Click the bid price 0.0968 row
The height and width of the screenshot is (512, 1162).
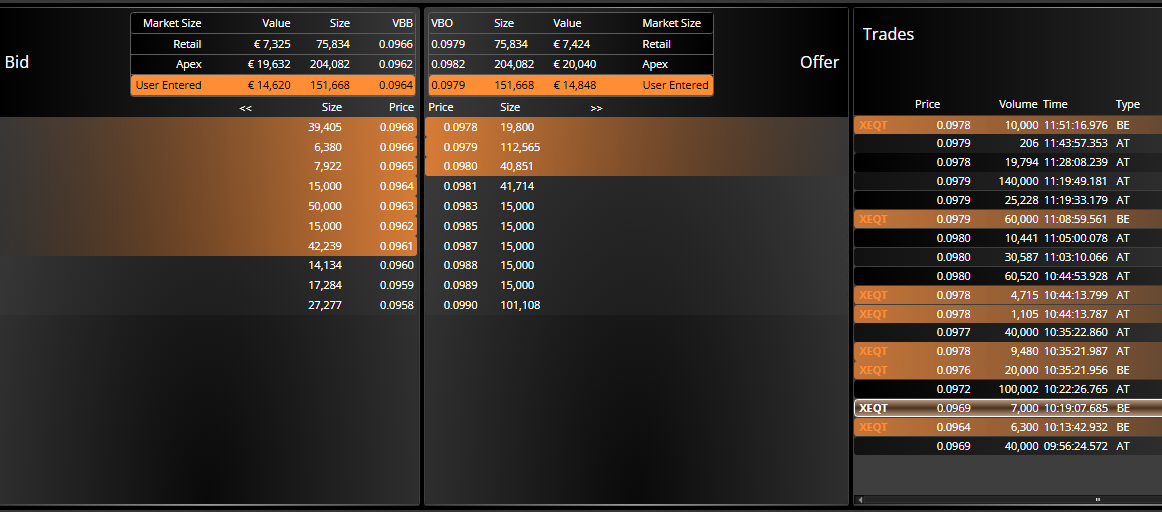pyautogui.click(x=209, y=127)
